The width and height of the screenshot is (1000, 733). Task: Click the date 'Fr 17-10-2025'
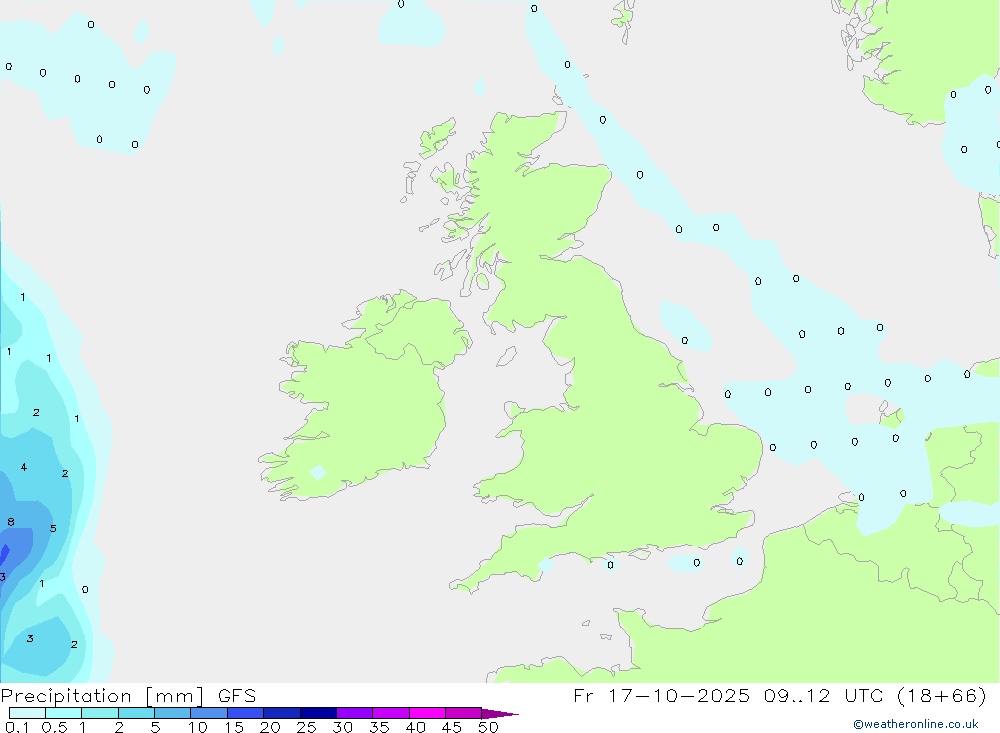[x=661, y=695]
